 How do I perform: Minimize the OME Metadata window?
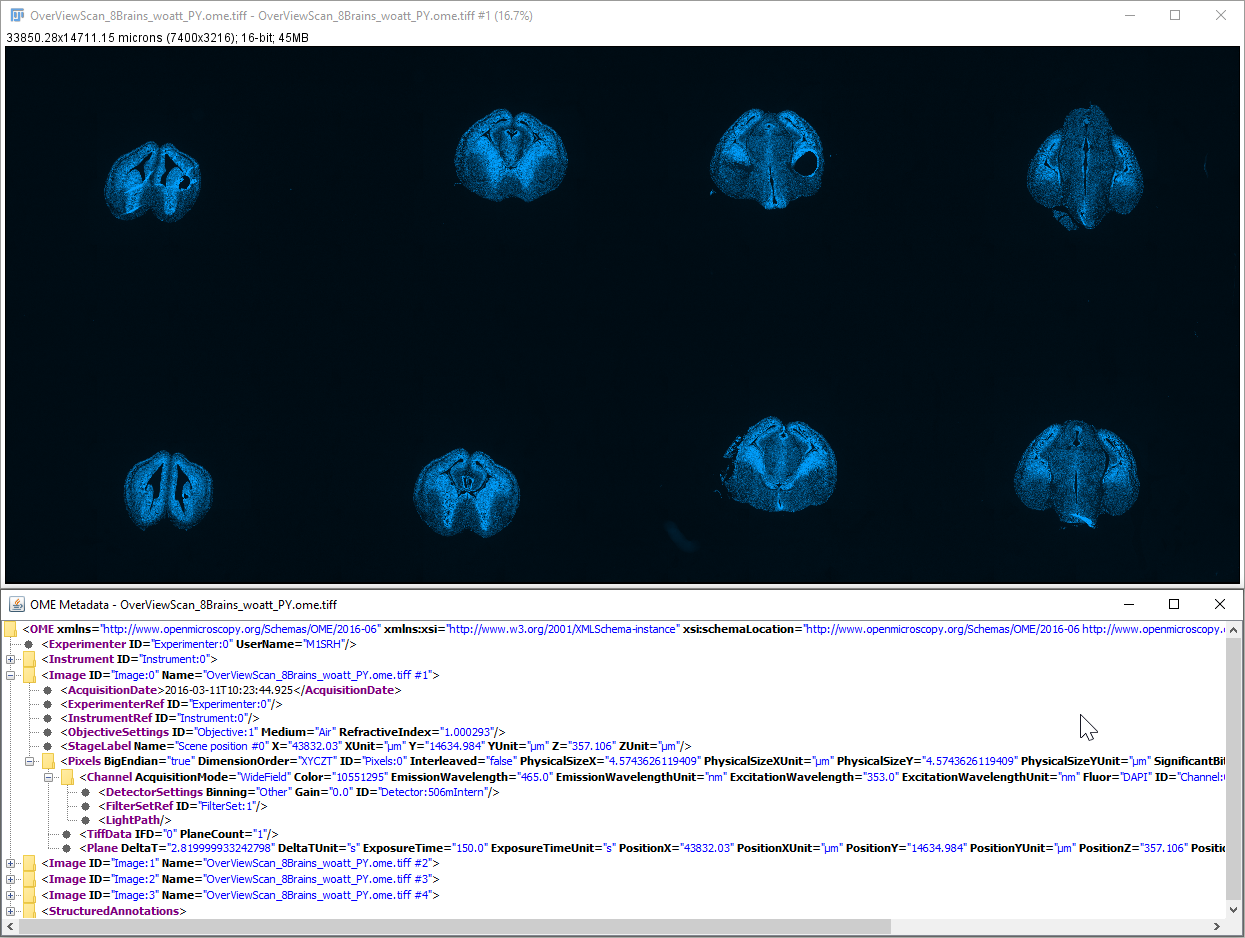click(x=1129, y=604)
